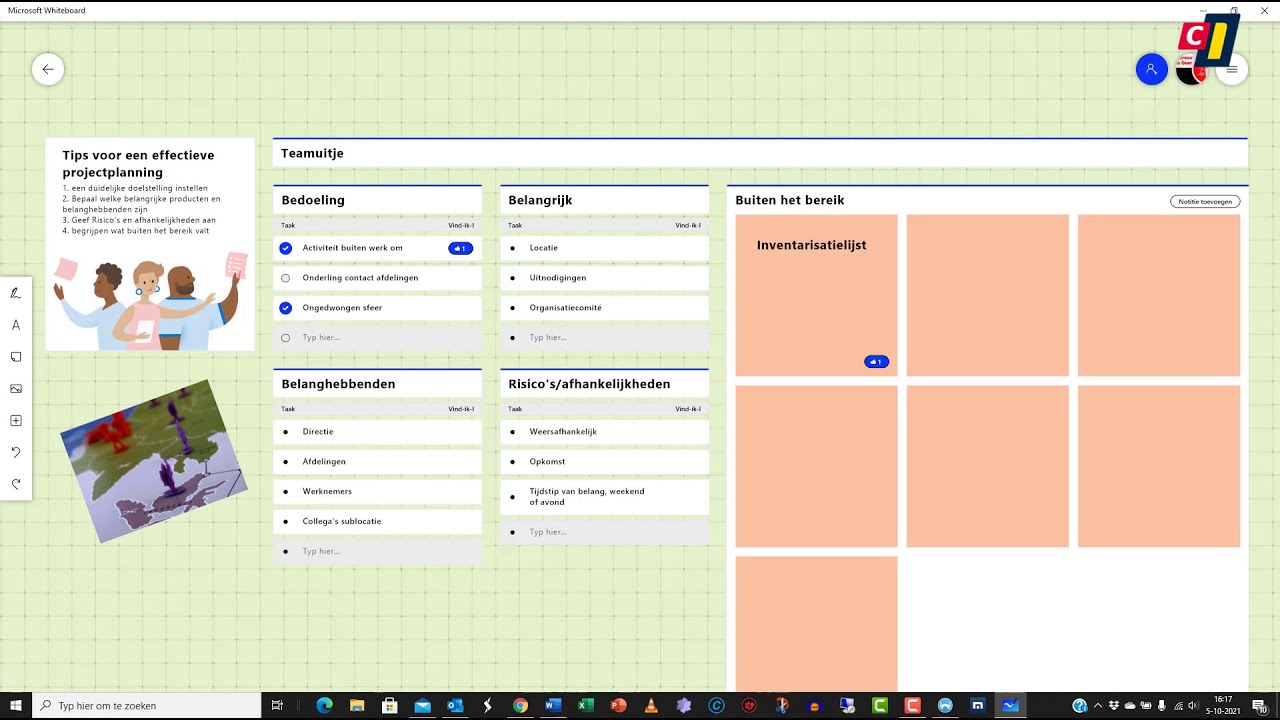Open the taskbar clock and date
This screenshot has width=1280, height=720.
coord(1223,705)
